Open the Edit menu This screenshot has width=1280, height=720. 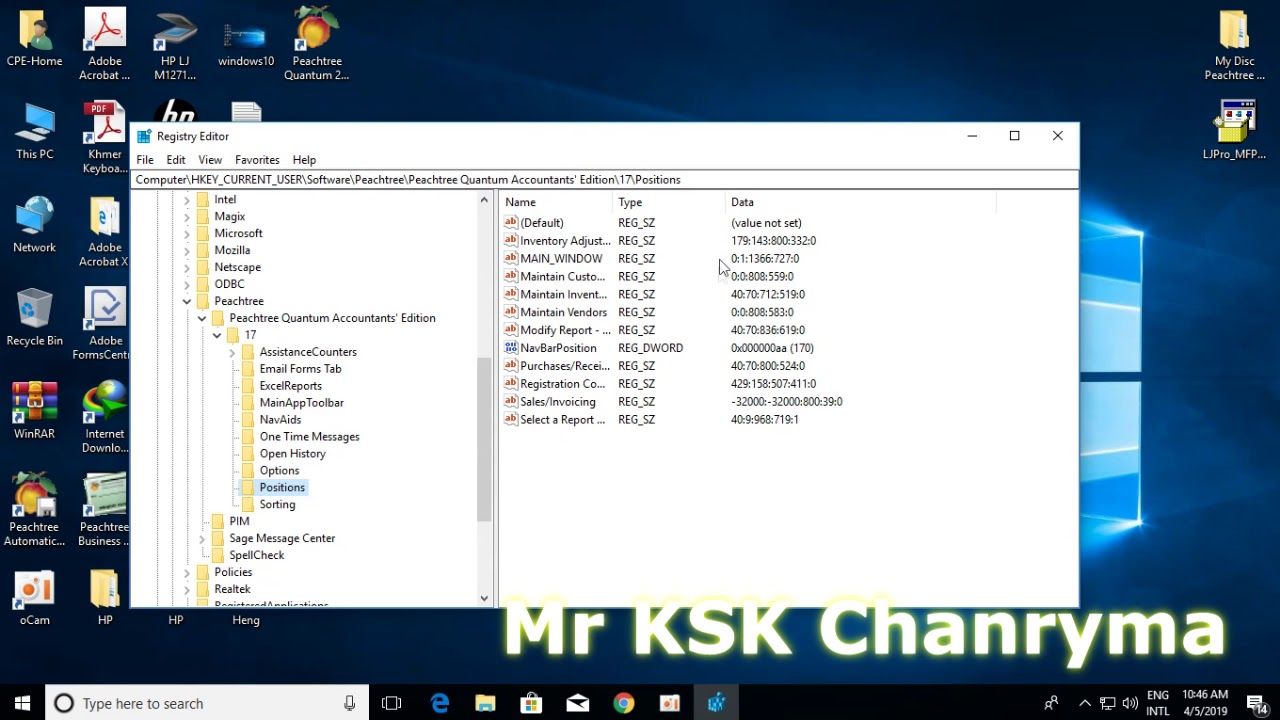176,160
